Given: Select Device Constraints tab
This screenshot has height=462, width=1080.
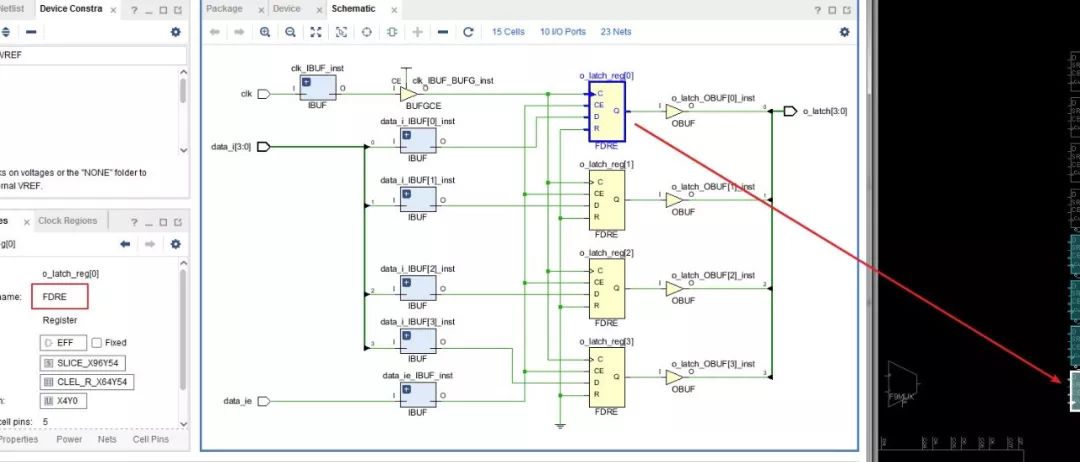Looking at the screenshot, I should 71,9.
